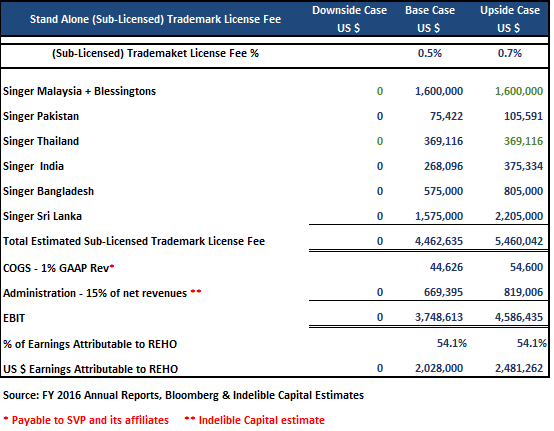Click the 669,395 administration value
This screenshot has width=554, height=431.
click(443, 292)
